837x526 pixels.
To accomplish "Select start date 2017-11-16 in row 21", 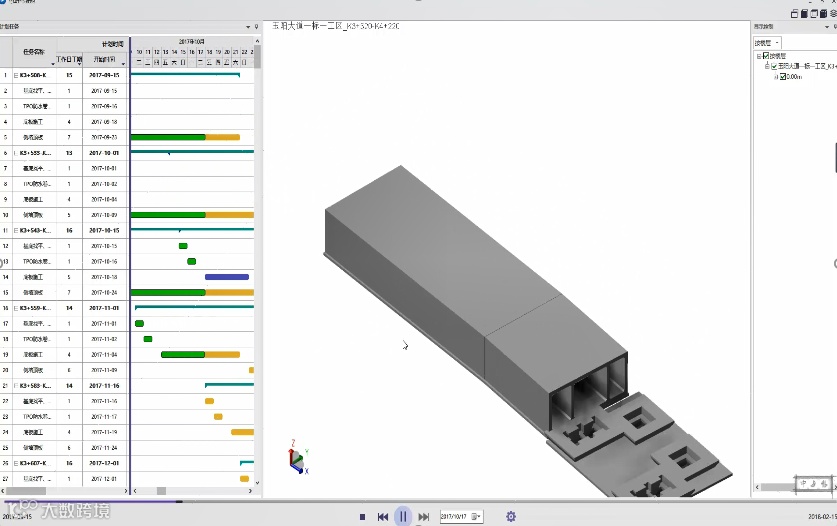I will (x=104, y=386).
